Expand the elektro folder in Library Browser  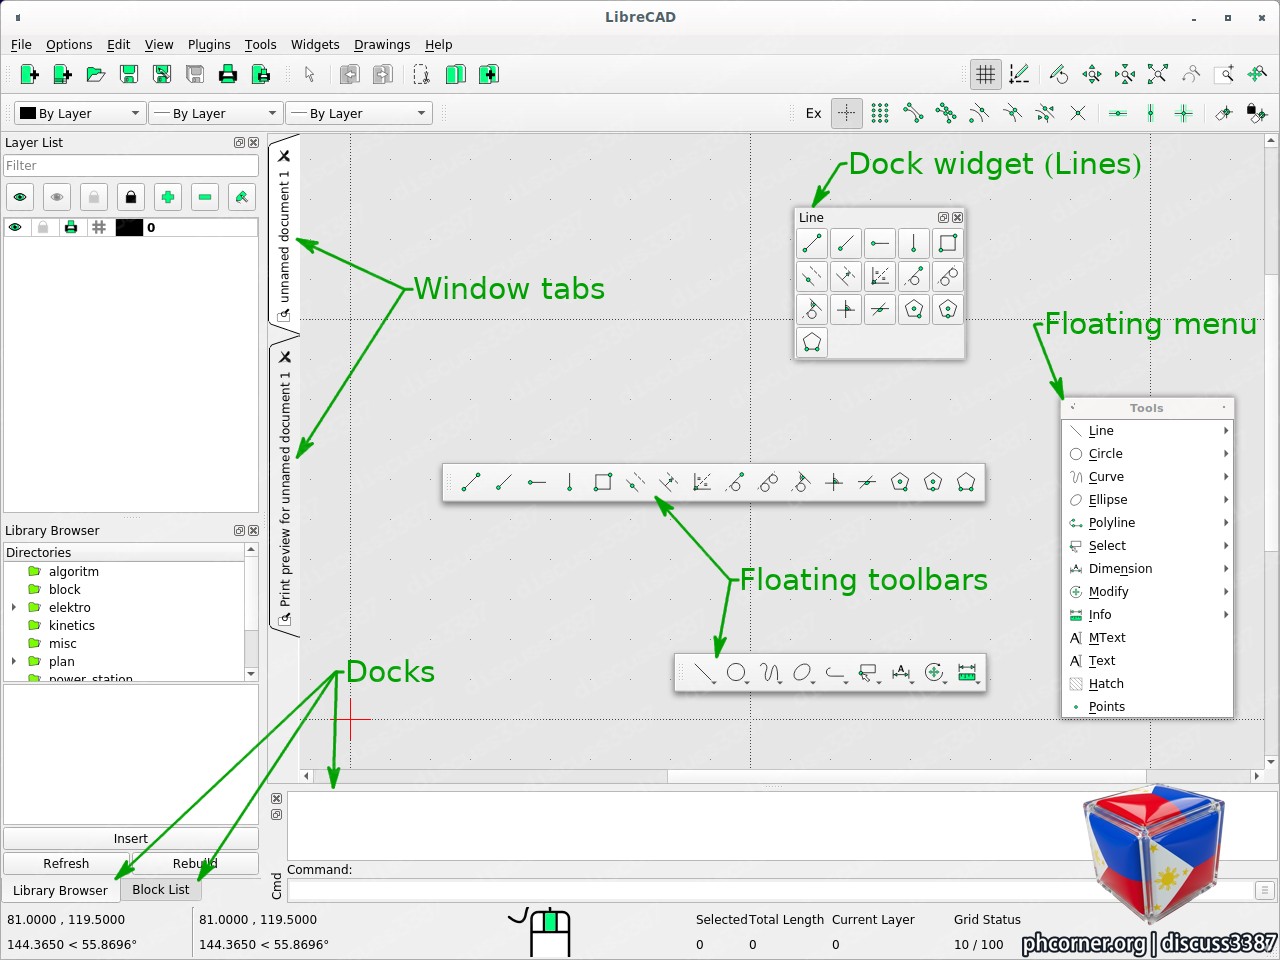click(x=14, y=607)
